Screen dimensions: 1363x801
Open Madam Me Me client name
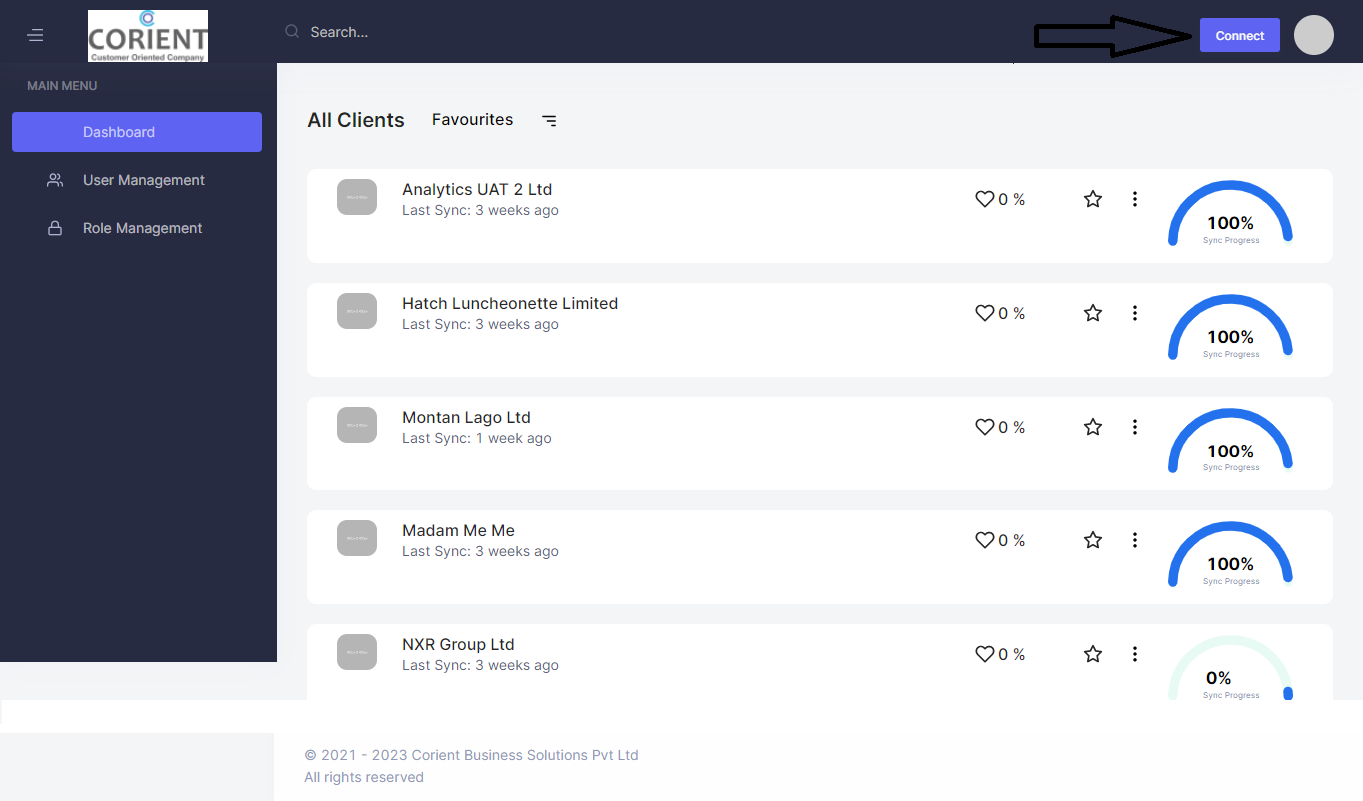pyautogui.click(x=458, y=530)
